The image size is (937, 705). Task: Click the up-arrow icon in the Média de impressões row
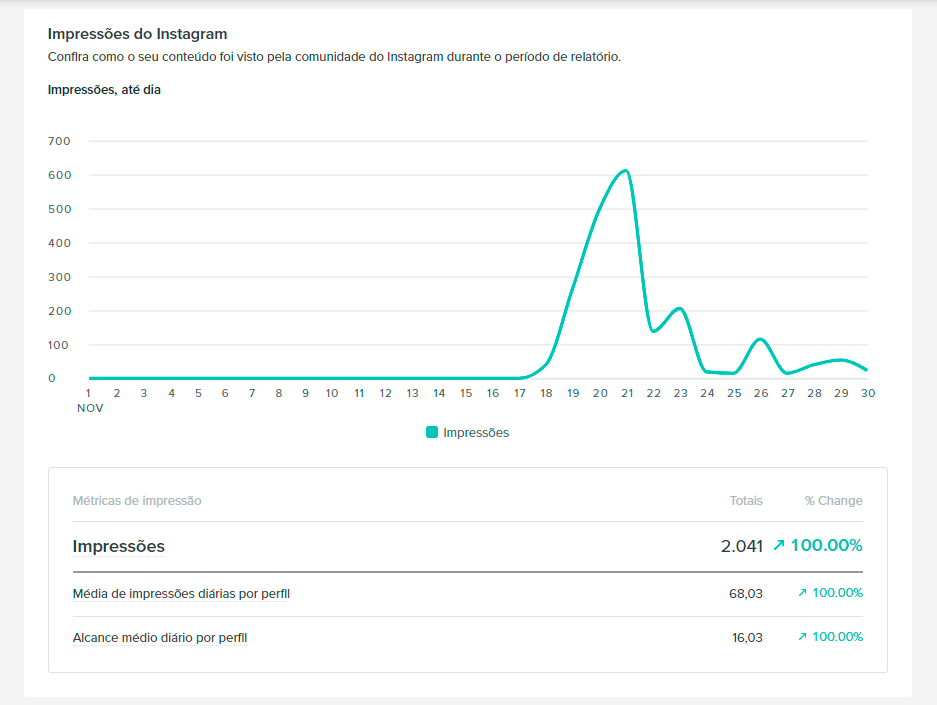[x=803, y=593]
